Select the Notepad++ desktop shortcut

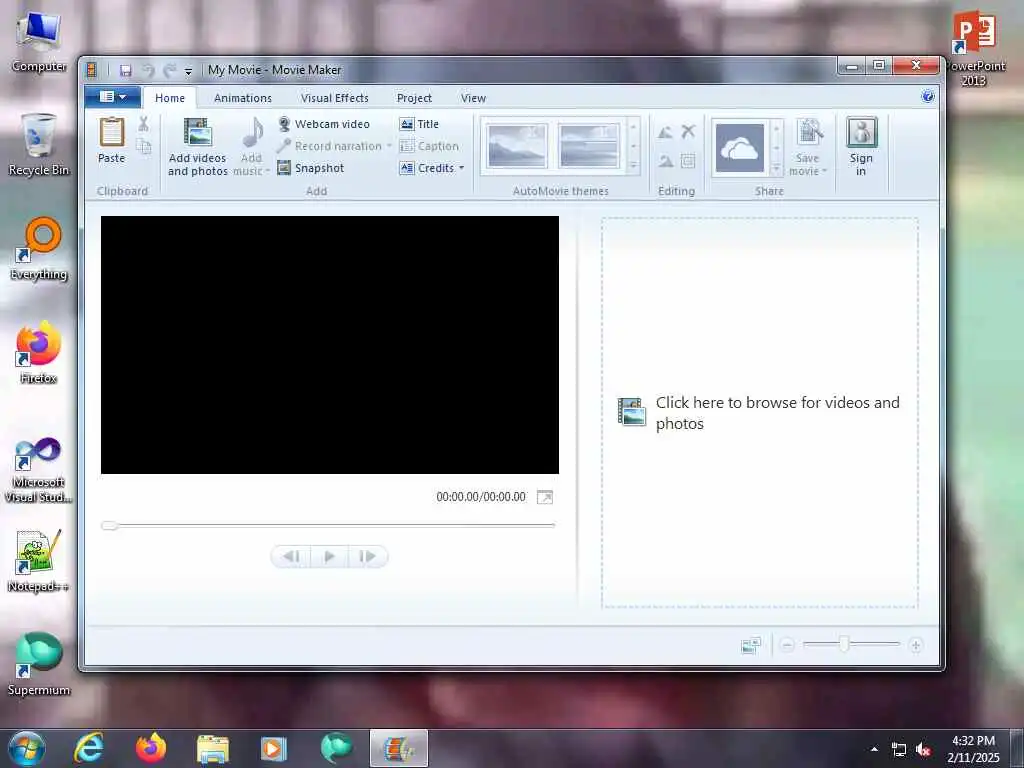(x=39, y=562)
